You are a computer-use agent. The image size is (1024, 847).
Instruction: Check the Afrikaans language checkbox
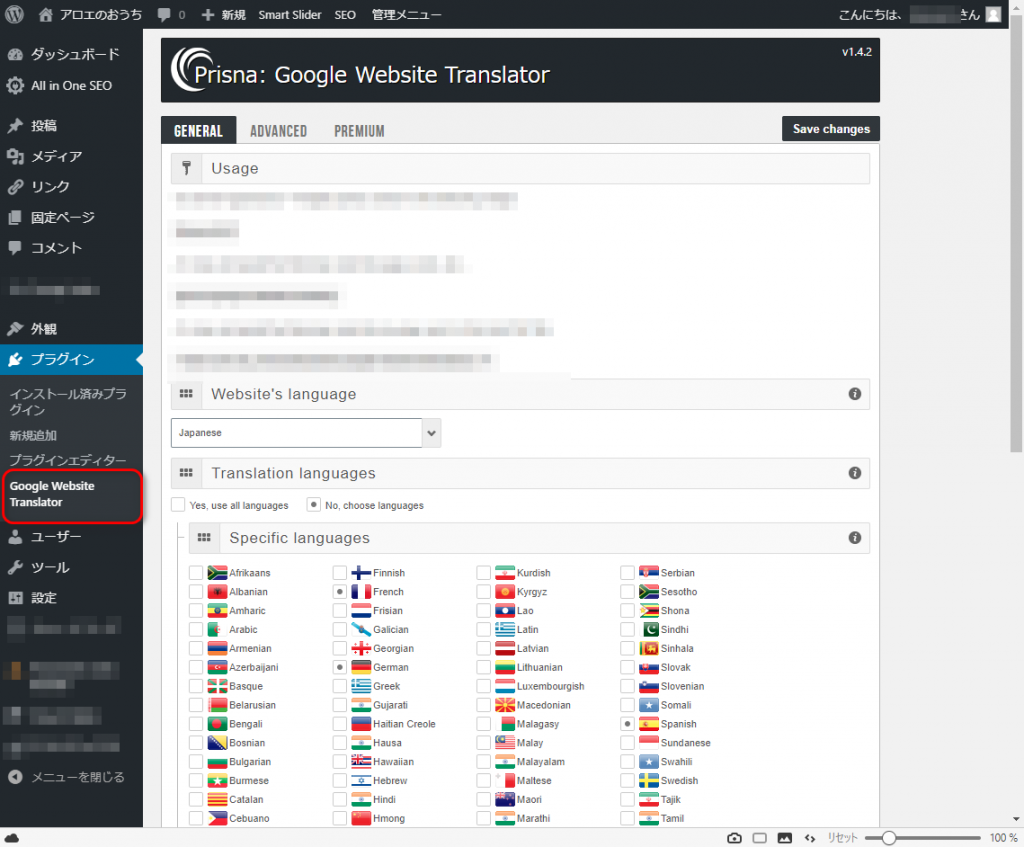click(196, 573)
